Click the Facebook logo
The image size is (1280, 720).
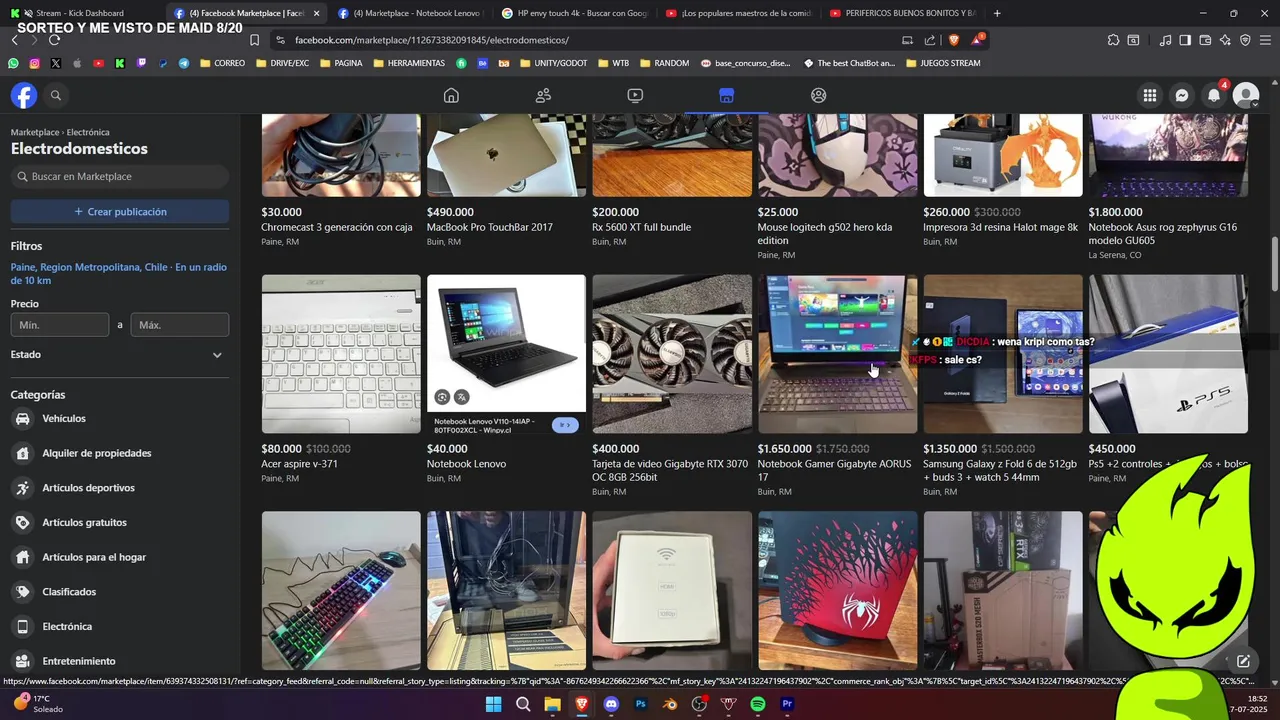click(x=24, y=95)
